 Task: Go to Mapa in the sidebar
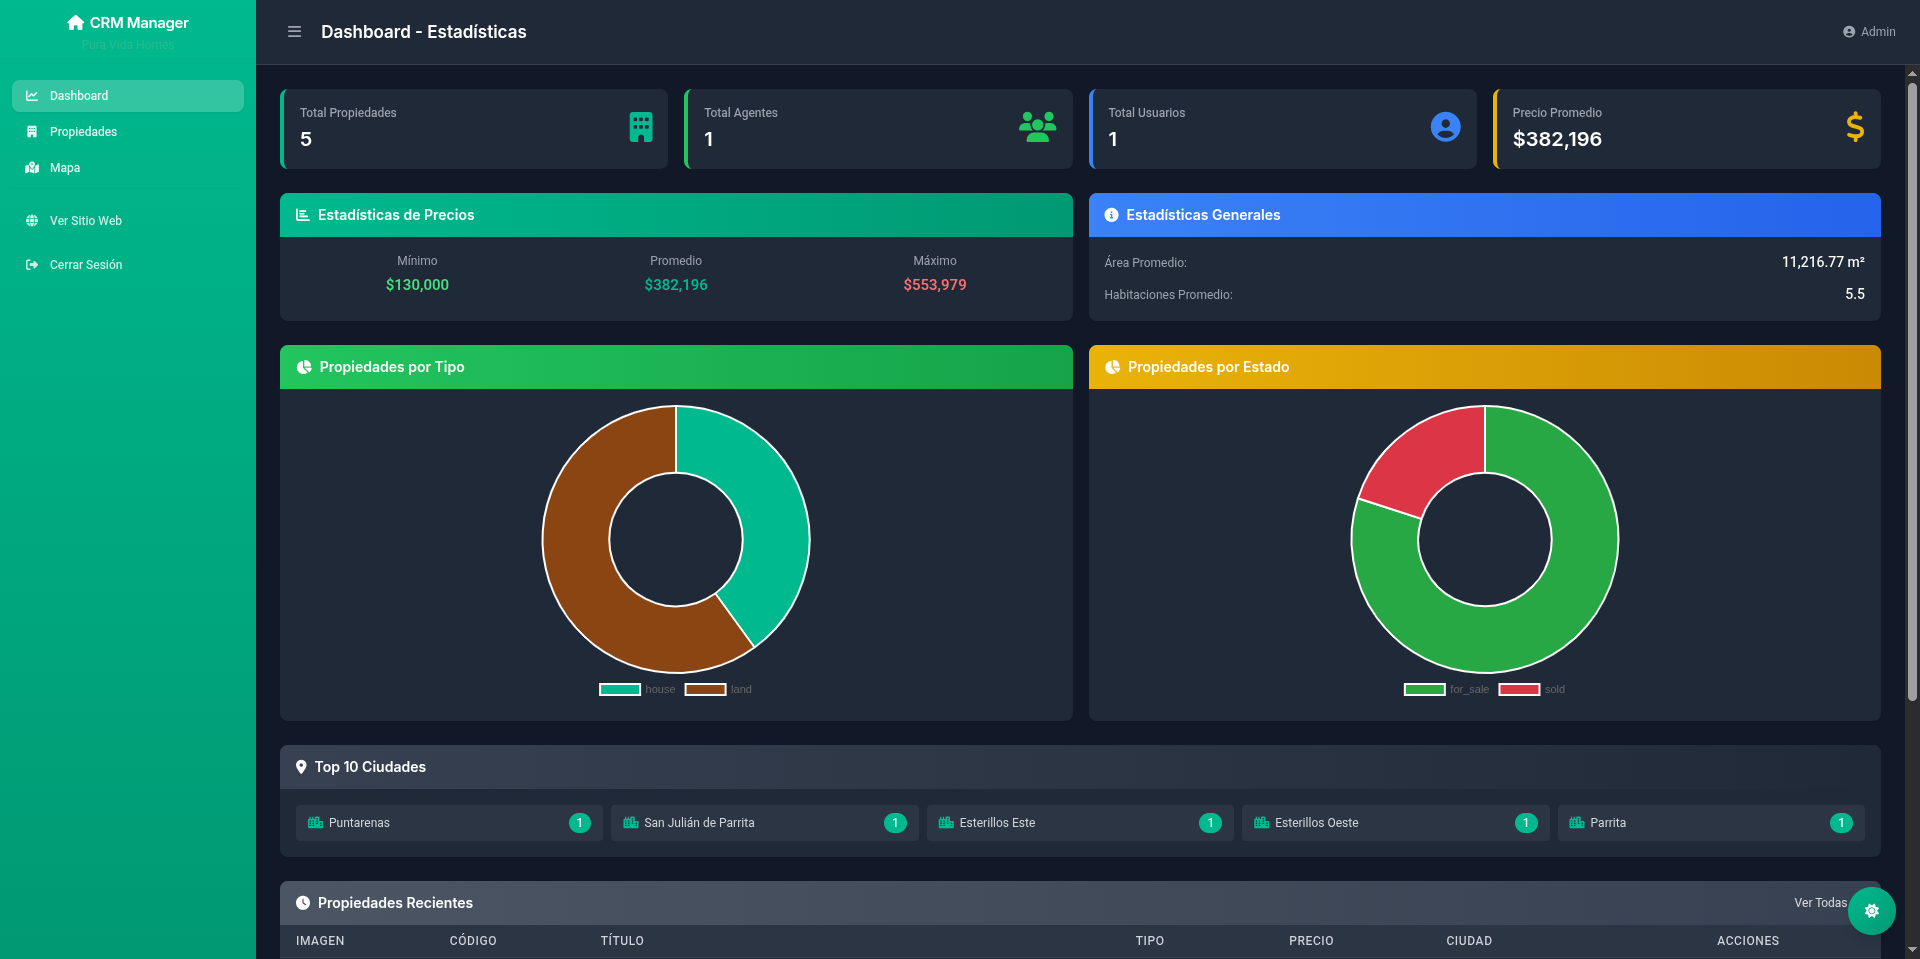(65, 168)
